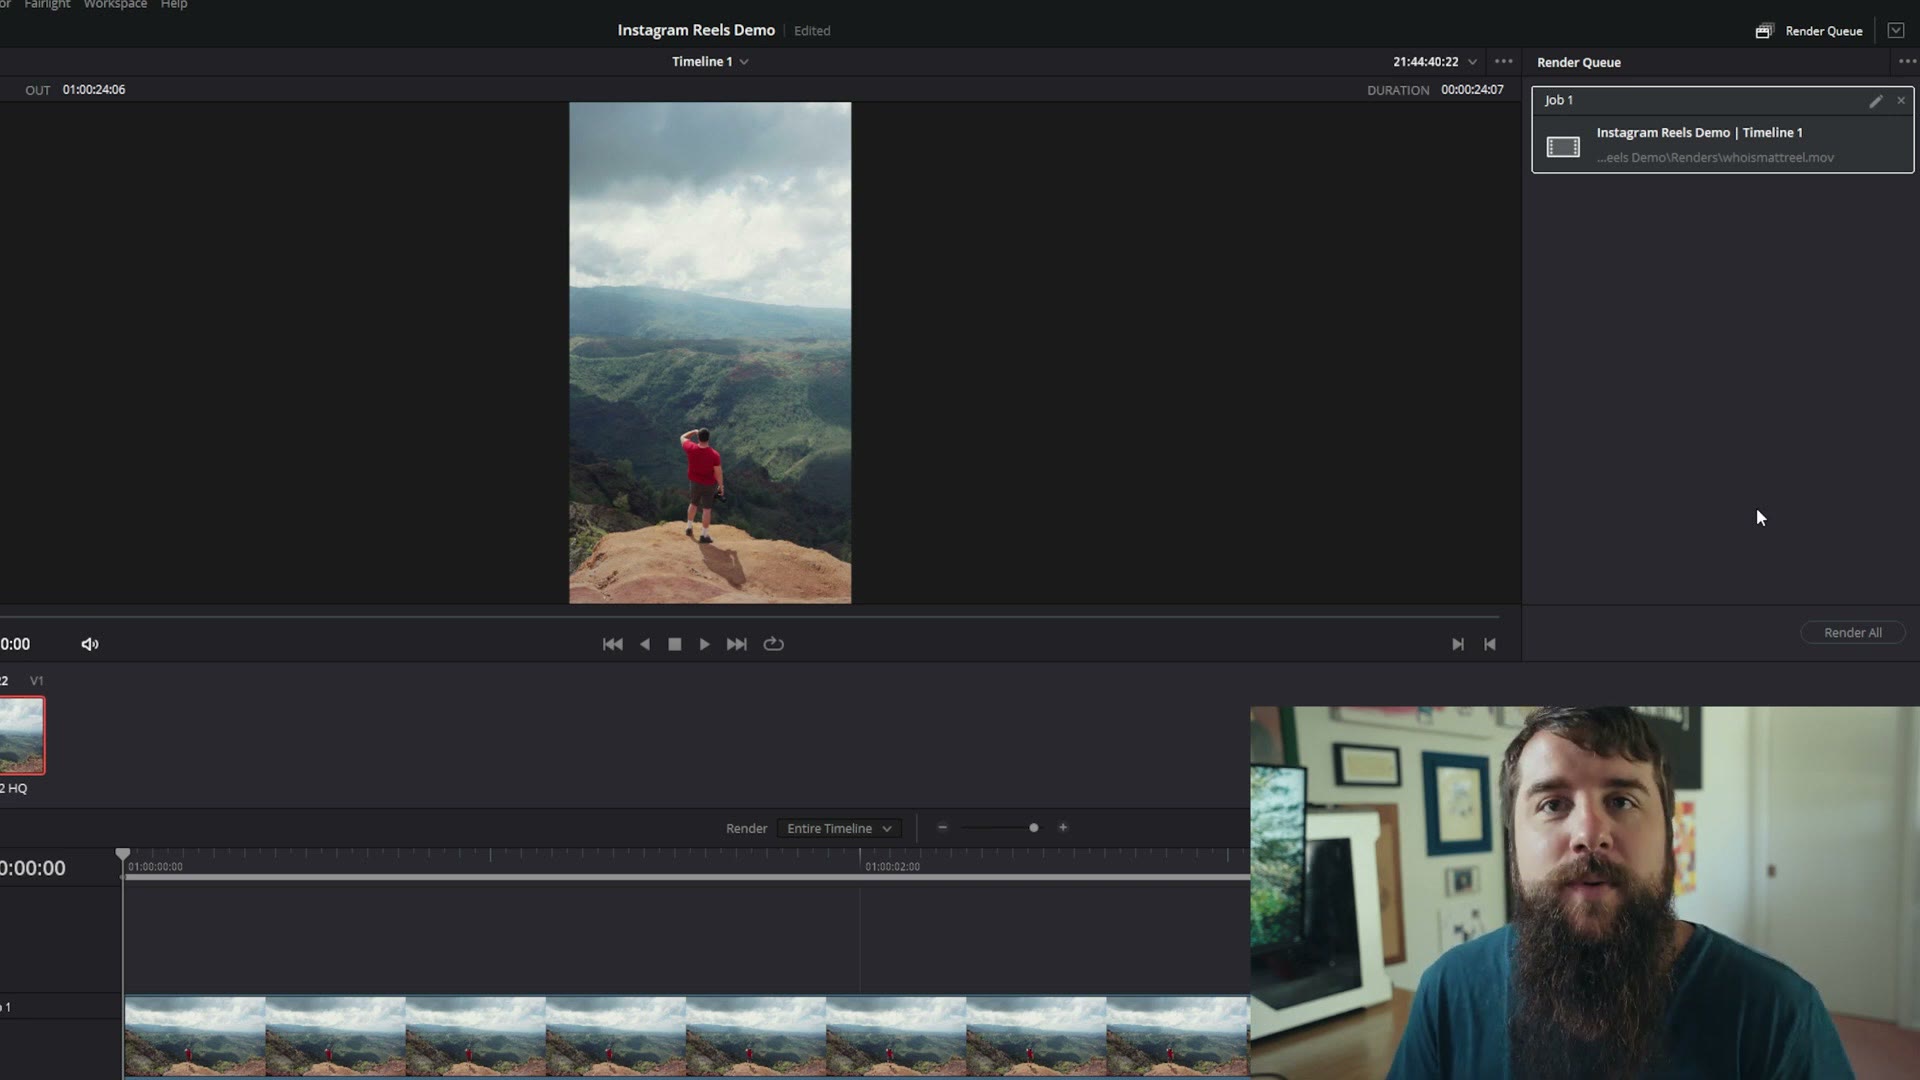Click the DURATION value 00:00:24:07
The image size is (1920, 1080).
tap(1472, 90)
